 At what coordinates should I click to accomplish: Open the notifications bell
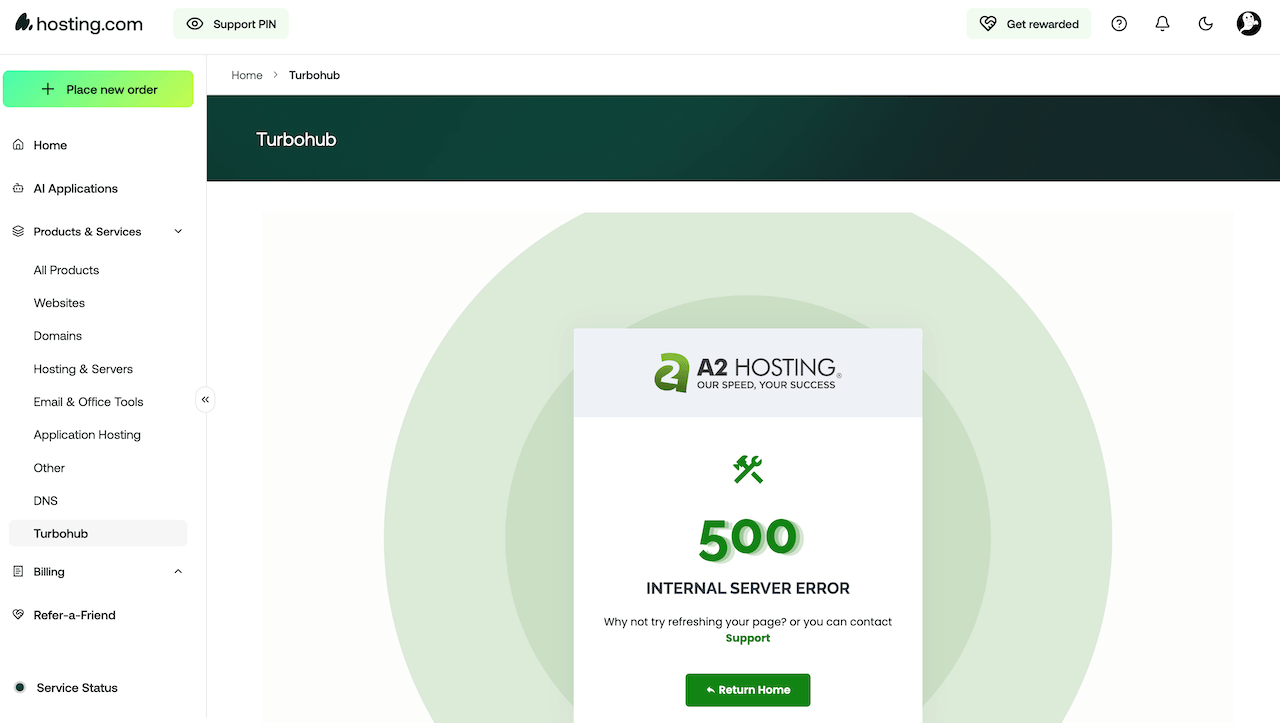coord(1162,23)
